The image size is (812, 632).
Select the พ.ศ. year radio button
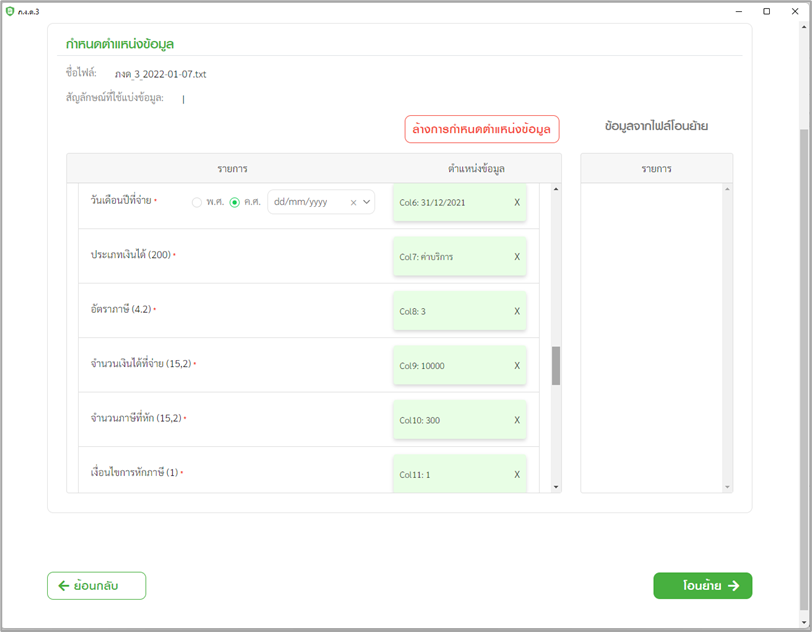(x=197, y=202)
